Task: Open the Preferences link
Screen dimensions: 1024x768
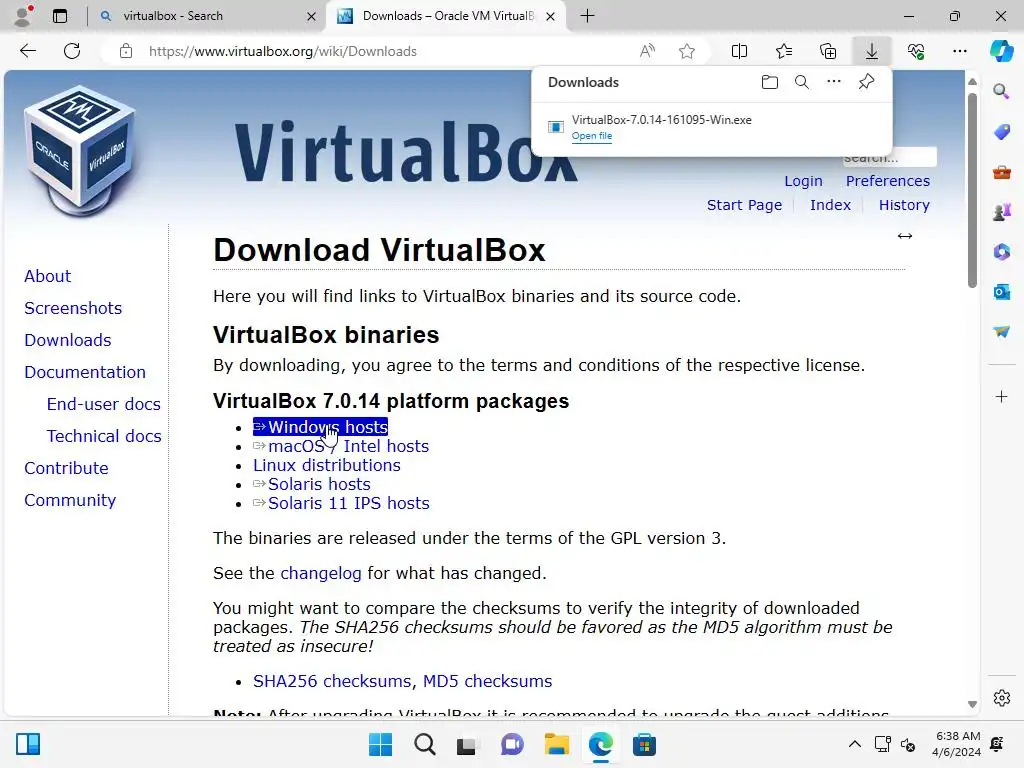Action: 888,181
